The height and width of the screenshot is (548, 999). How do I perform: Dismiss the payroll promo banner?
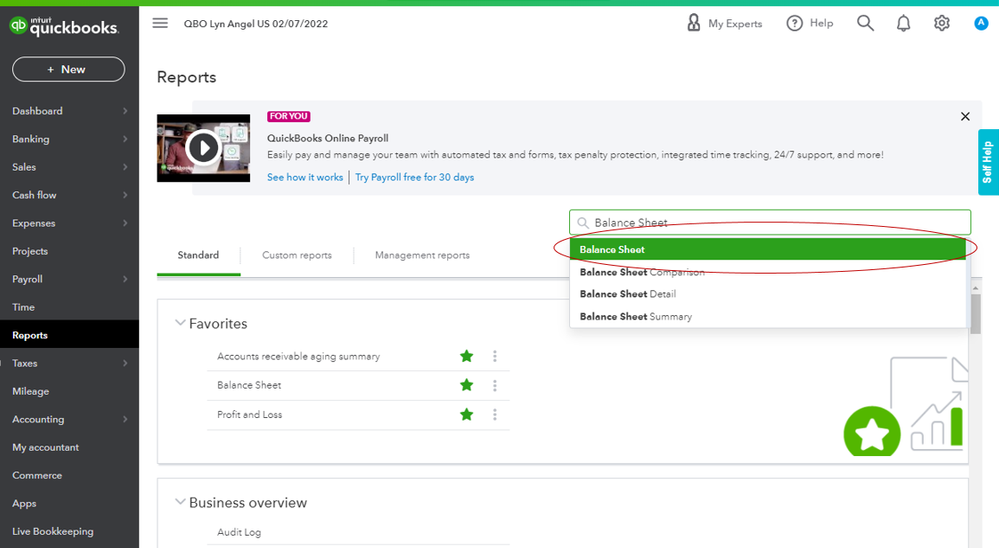(965, 116)
